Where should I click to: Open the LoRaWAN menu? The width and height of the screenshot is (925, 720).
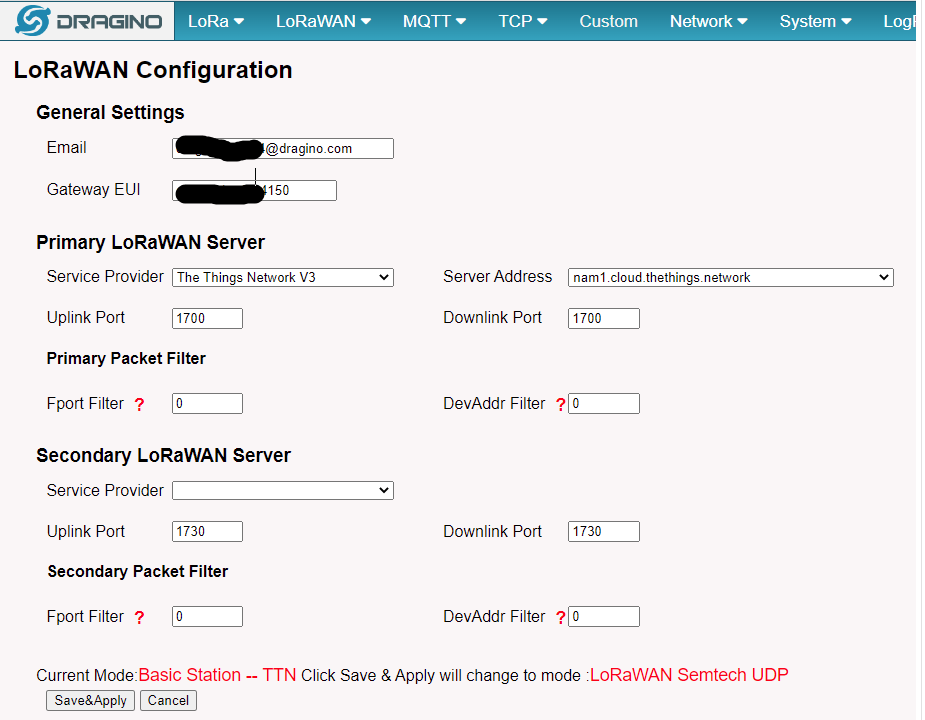pyautogui.click(x=323, y=21)
